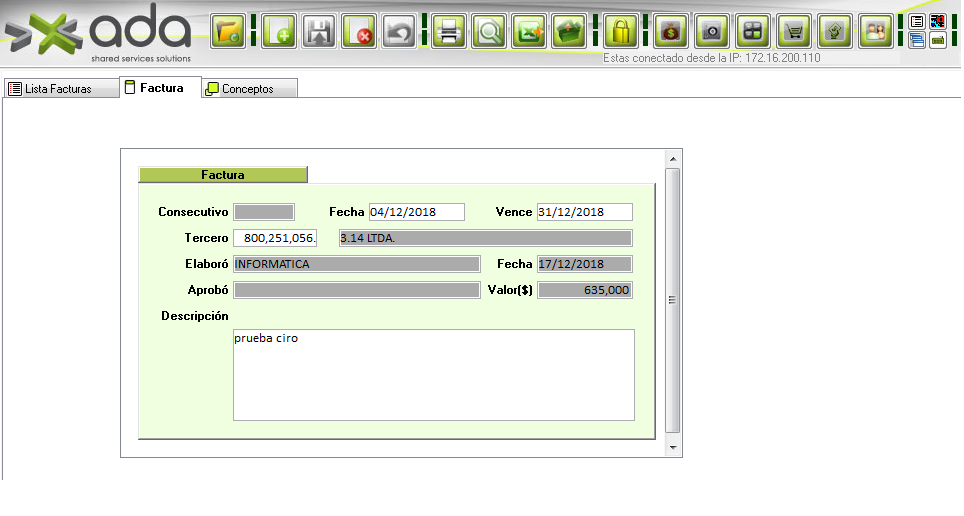Open the Conceptos tab
Screen dimensions: 964x516
click(250, 89)
